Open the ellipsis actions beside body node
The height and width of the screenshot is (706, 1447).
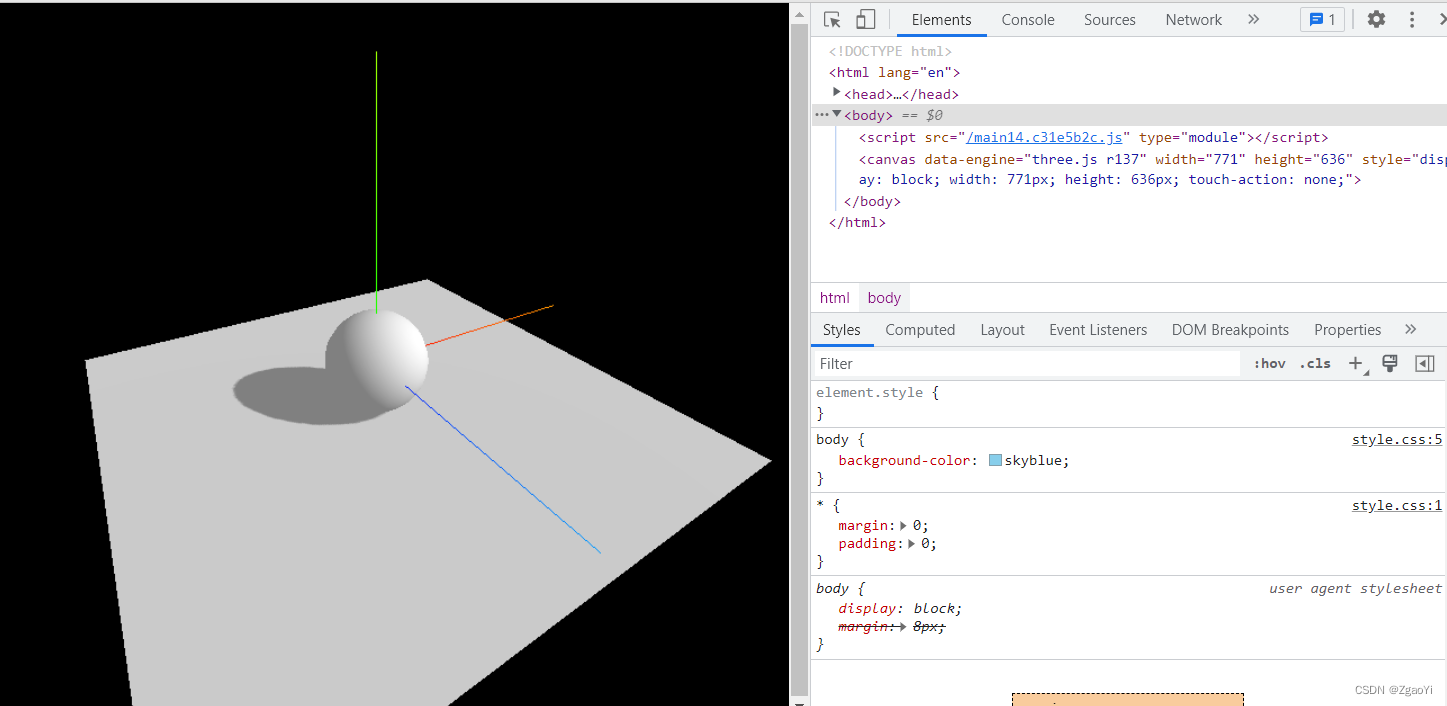click(821, 115)
